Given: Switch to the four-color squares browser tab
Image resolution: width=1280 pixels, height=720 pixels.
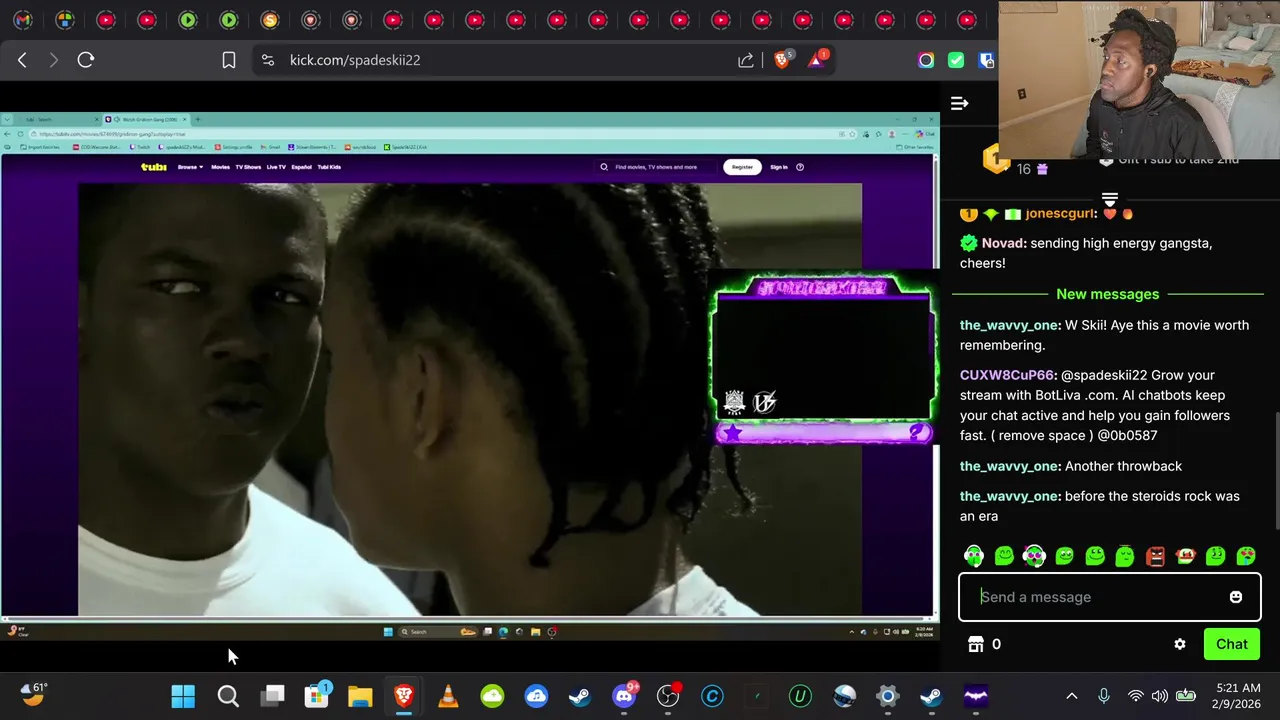Looking at the screenshot, I should coord(64,20).
